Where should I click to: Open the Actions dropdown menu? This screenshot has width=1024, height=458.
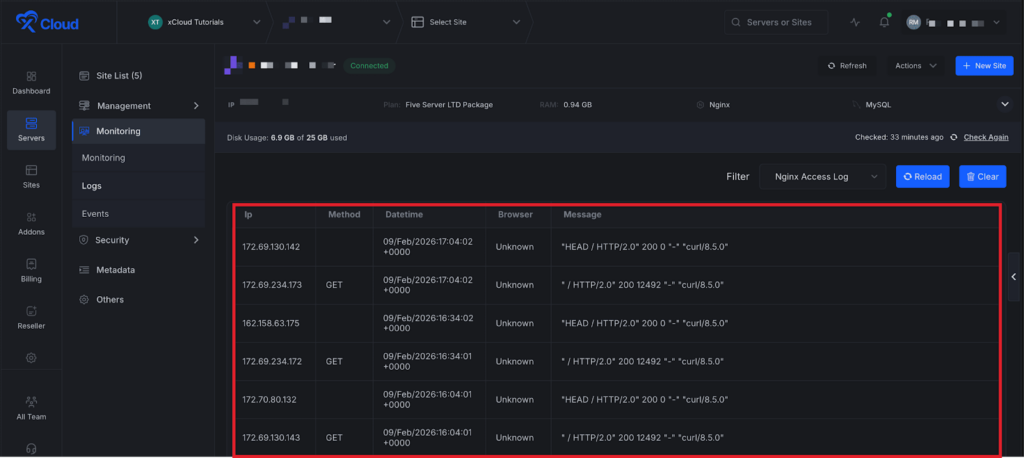916,66
